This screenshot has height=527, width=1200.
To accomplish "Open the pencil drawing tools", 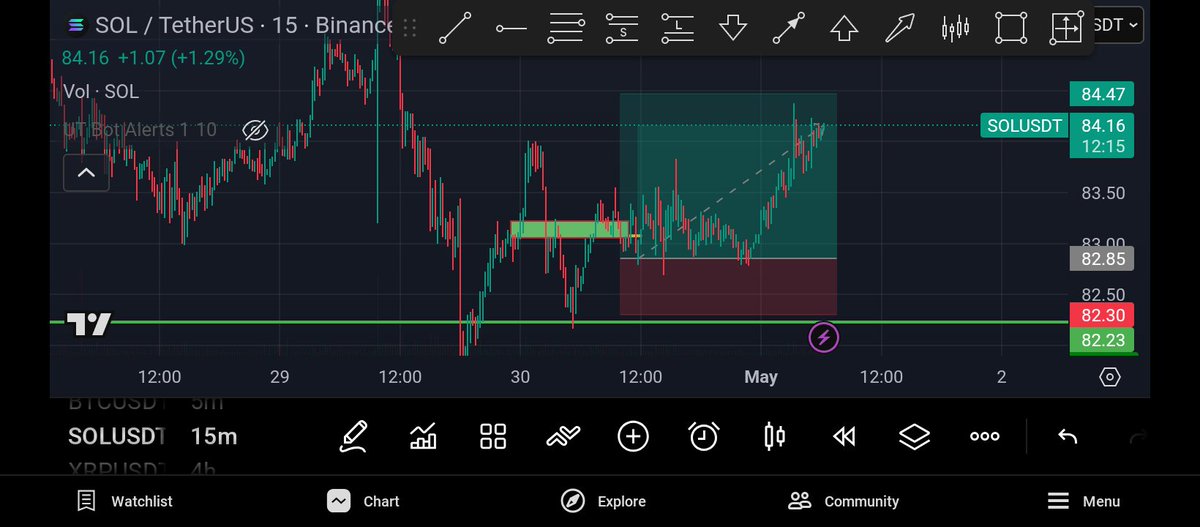I will [x=352, y=436].
